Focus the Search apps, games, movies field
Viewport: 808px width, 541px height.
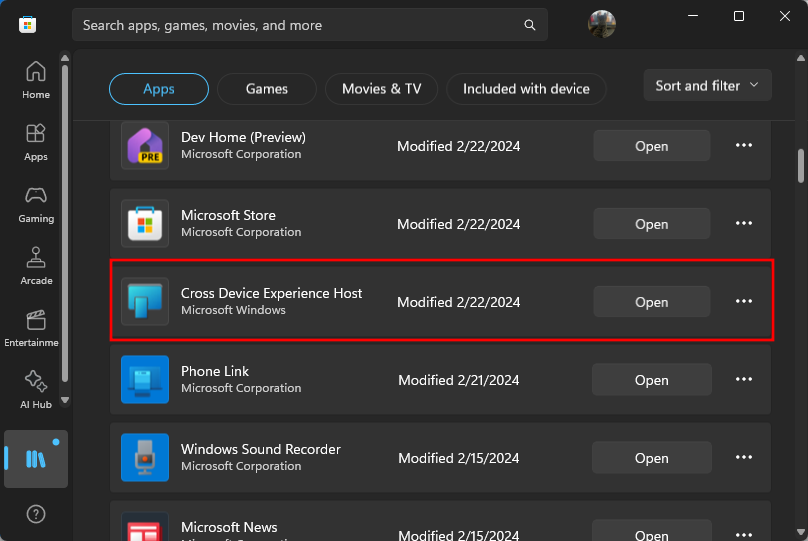tap(309, 25)
